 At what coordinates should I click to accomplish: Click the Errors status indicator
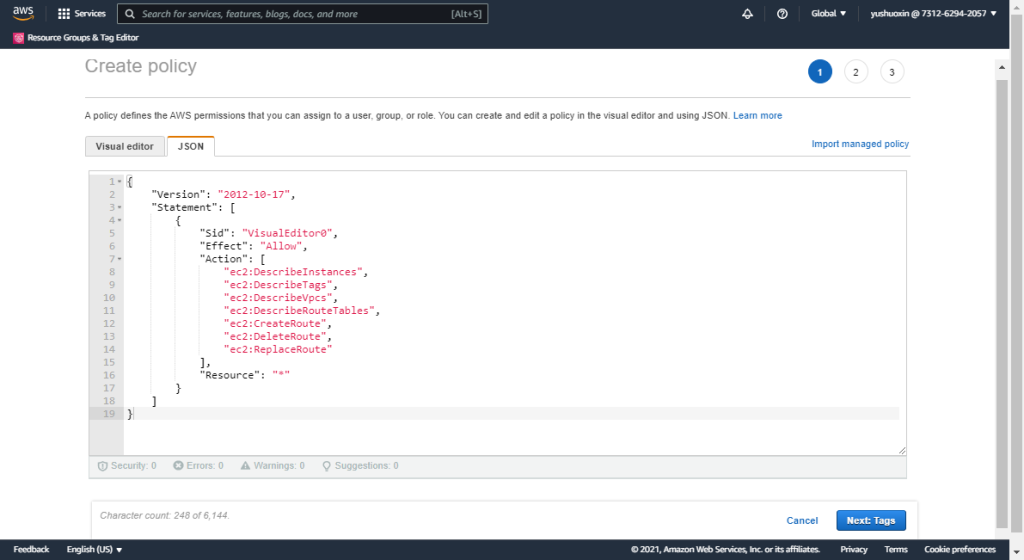click(178, 466)
